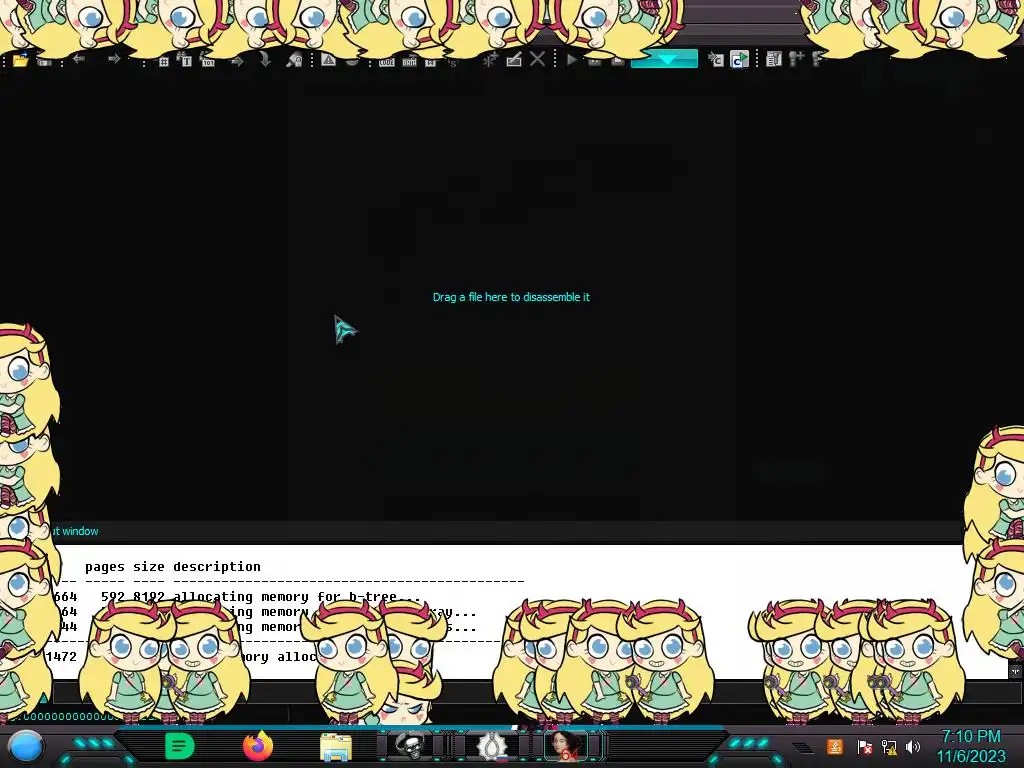Image resolution: width=1024 pixels, height=768 pixels.
Task: Click the 'allocating memory for b-tree...' line
Action: coord(297,596)
